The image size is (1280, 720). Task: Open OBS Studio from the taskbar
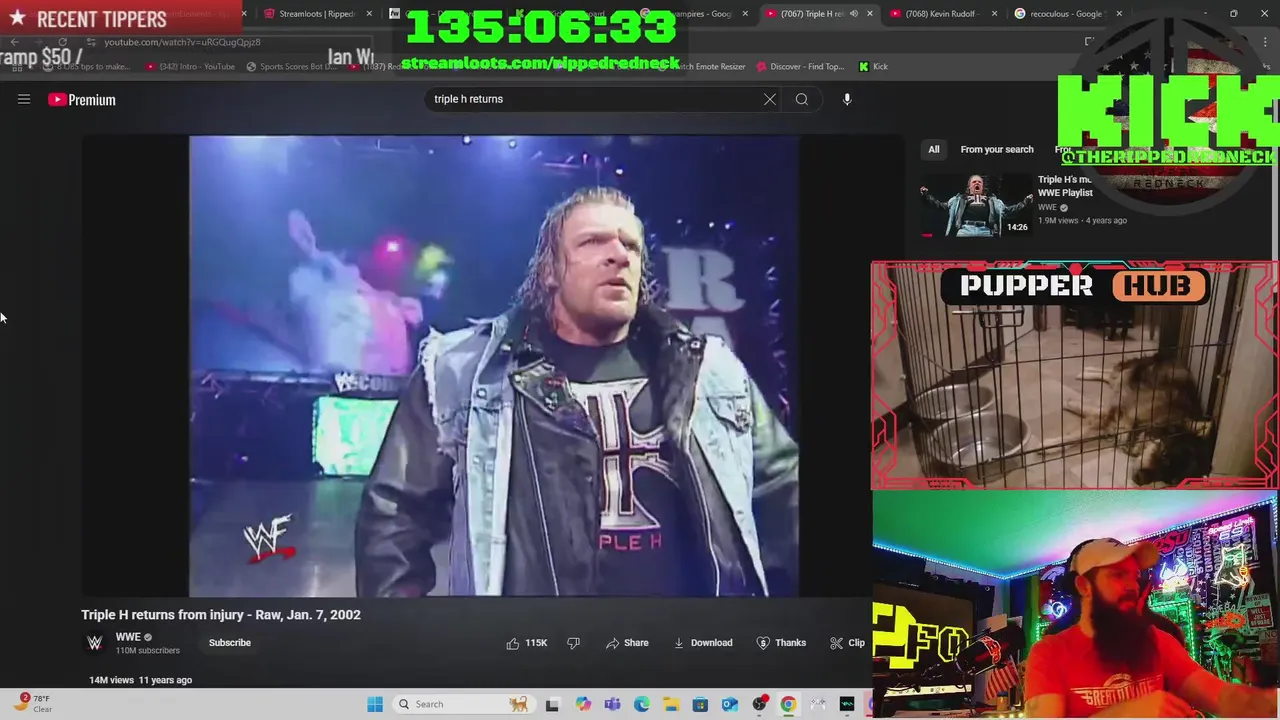[x=760, y=704]
